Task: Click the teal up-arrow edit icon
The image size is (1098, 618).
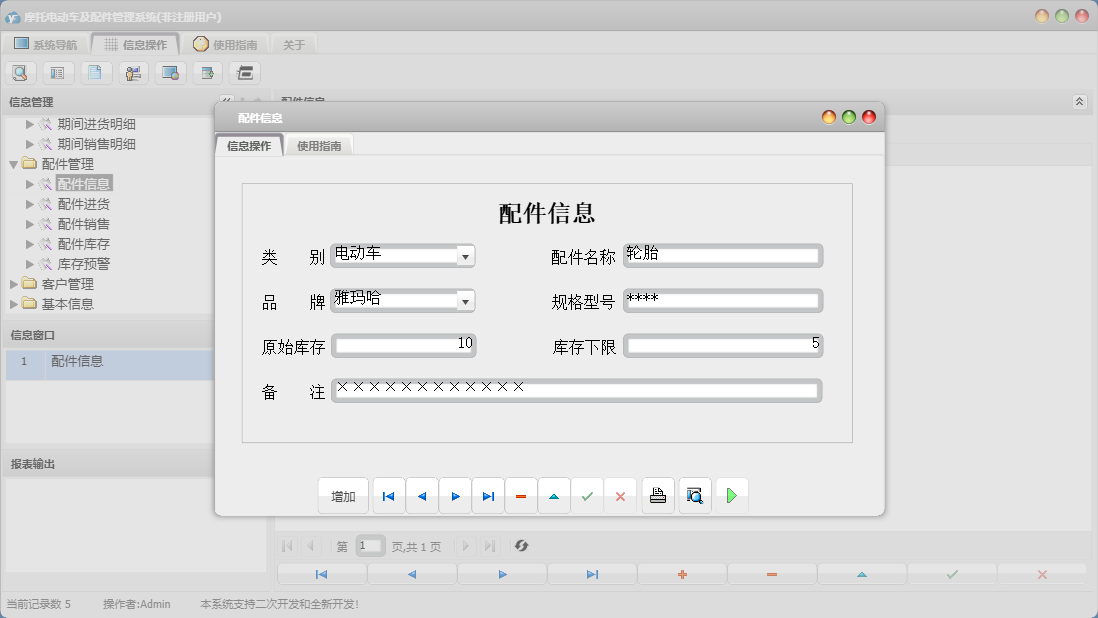Action: 554,496
